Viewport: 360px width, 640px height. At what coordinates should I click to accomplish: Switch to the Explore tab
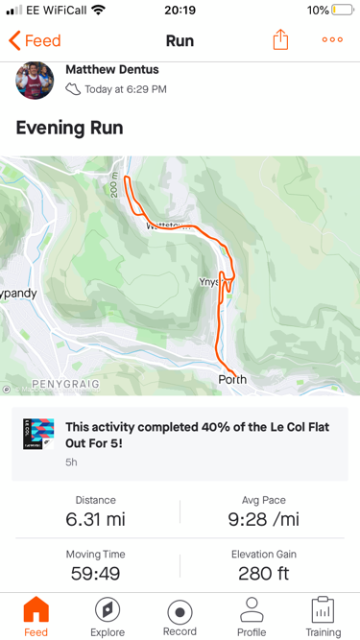click(x=107, y=617)
